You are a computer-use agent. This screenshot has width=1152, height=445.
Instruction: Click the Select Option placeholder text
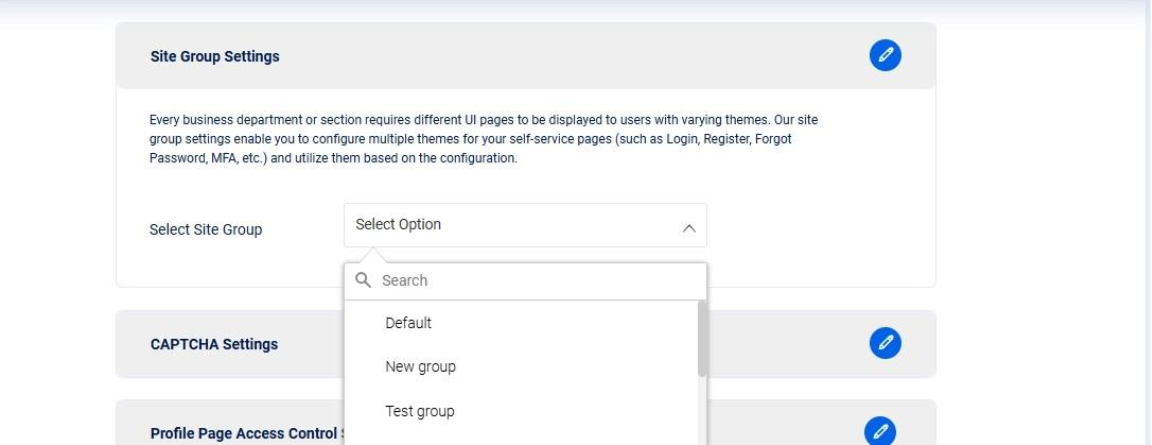[x=398, y=225]
